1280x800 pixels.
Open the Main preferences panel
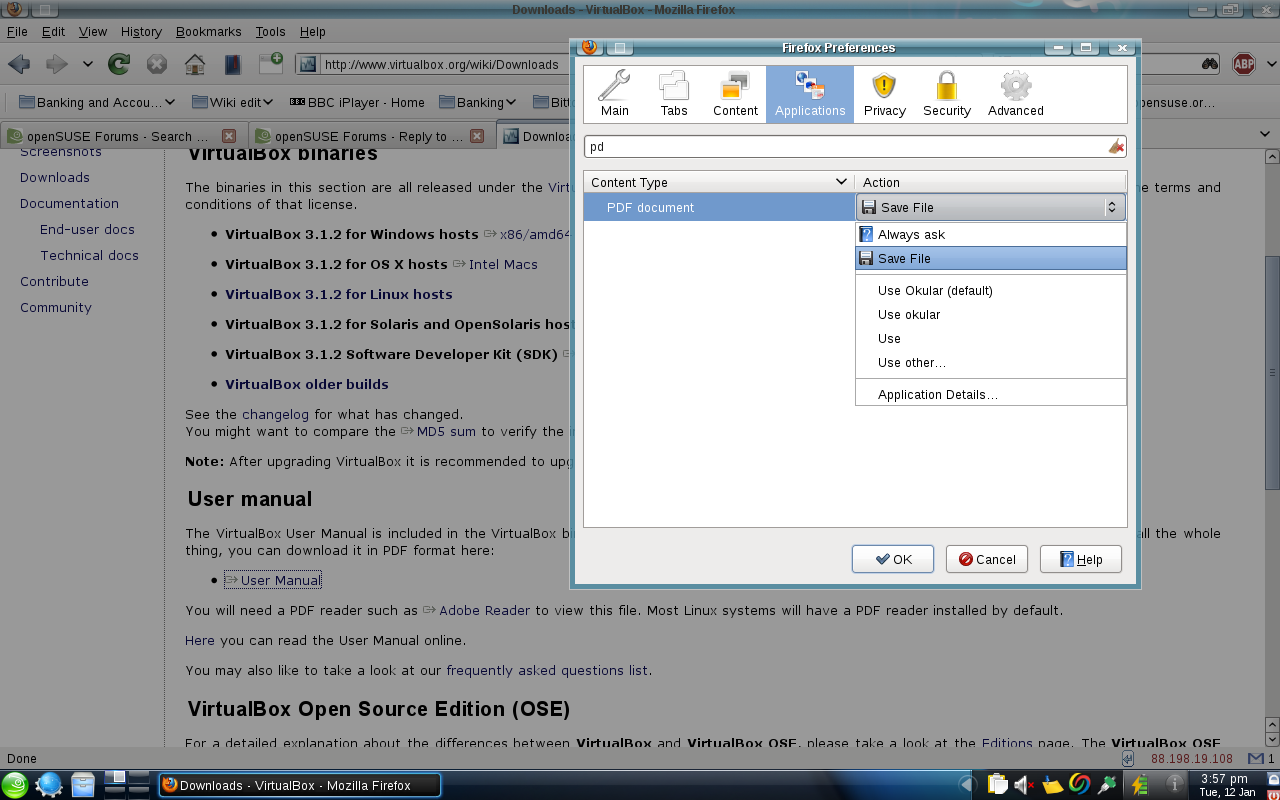[x=614, y=94]
